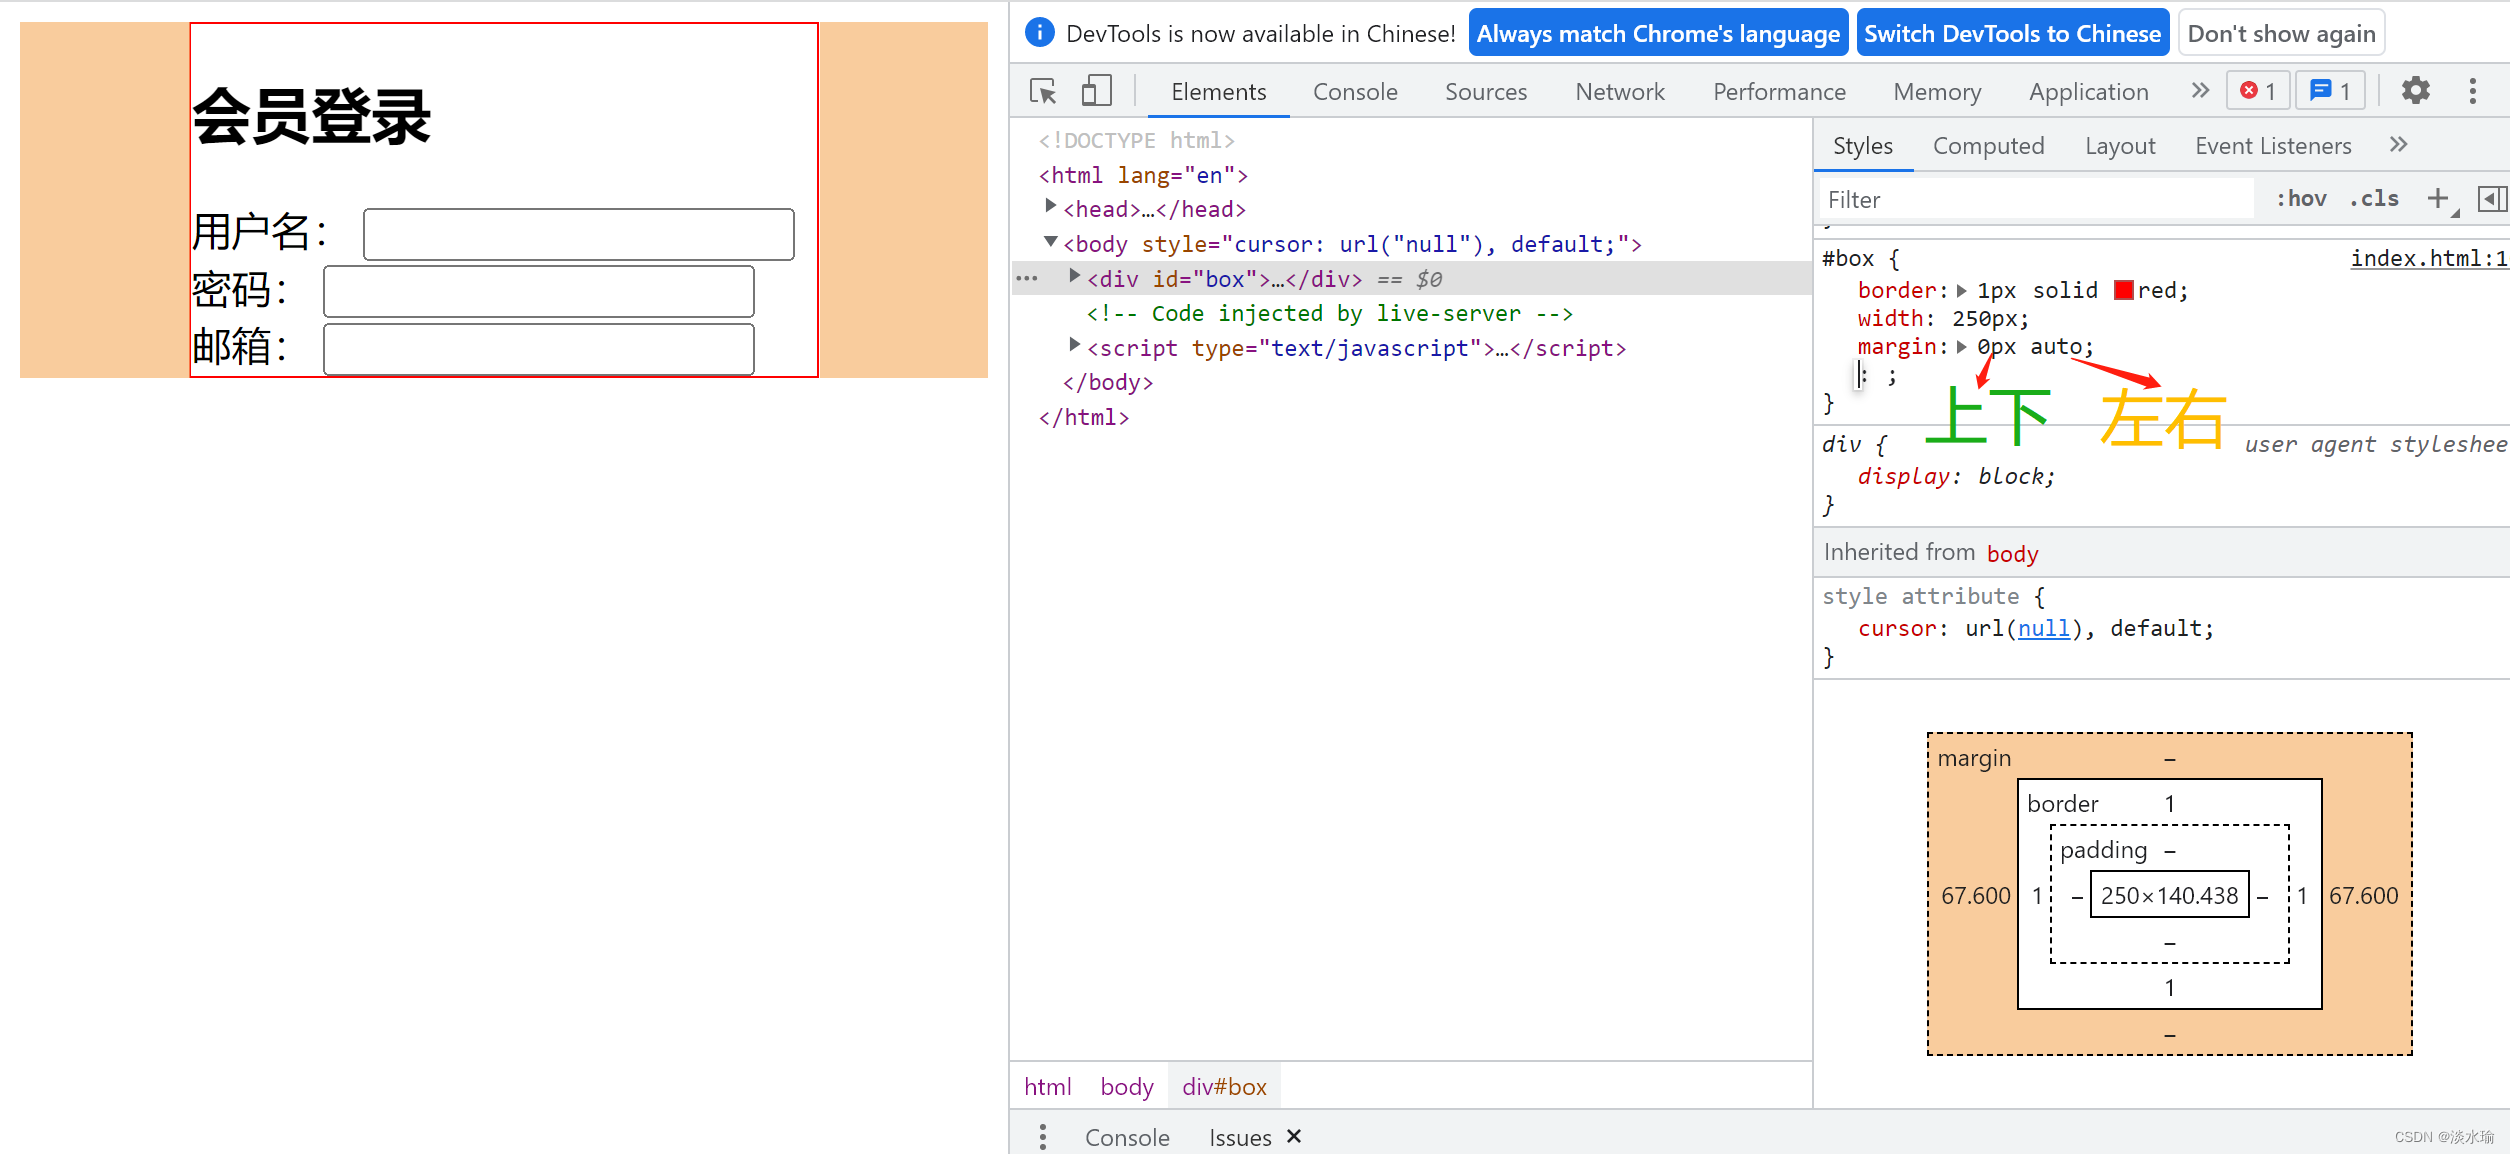Select the div#box breadcrumb
This screenshot has width=2510, height=1154.
[x=1224, y=1086]
